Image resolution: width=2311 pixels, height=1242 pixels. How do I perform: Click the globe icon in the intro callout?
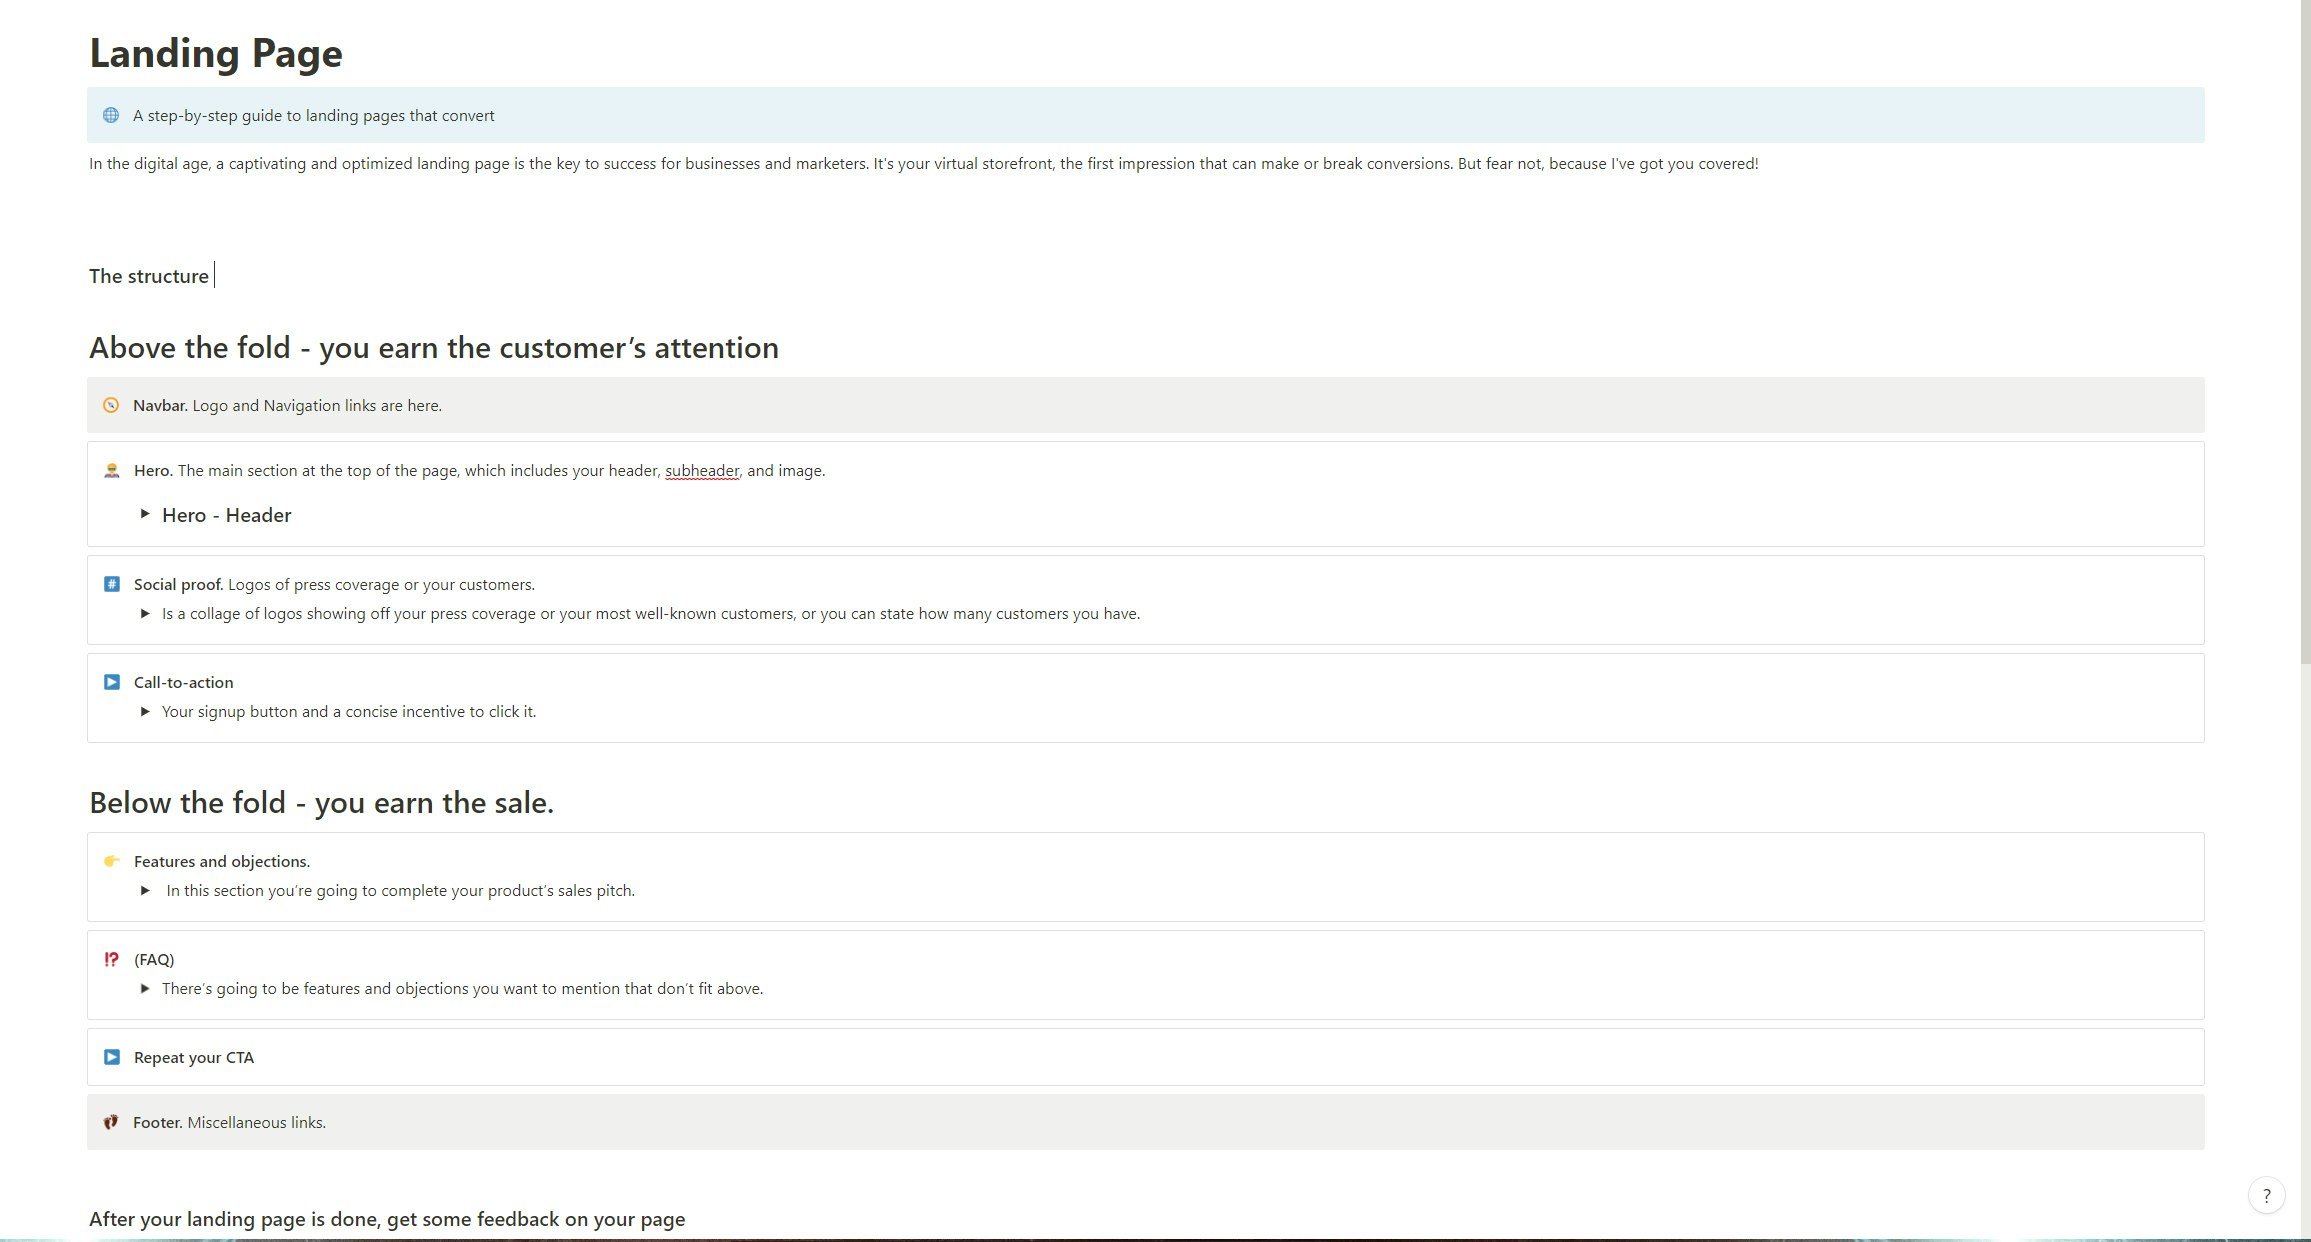tap(111, 115)
